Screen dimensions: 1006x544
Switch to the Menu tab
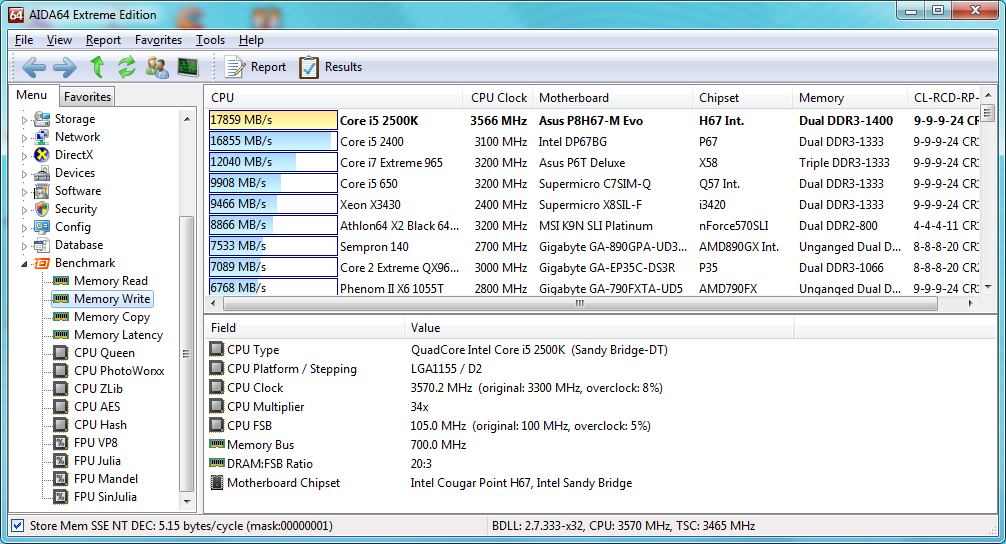pos(32,95)
